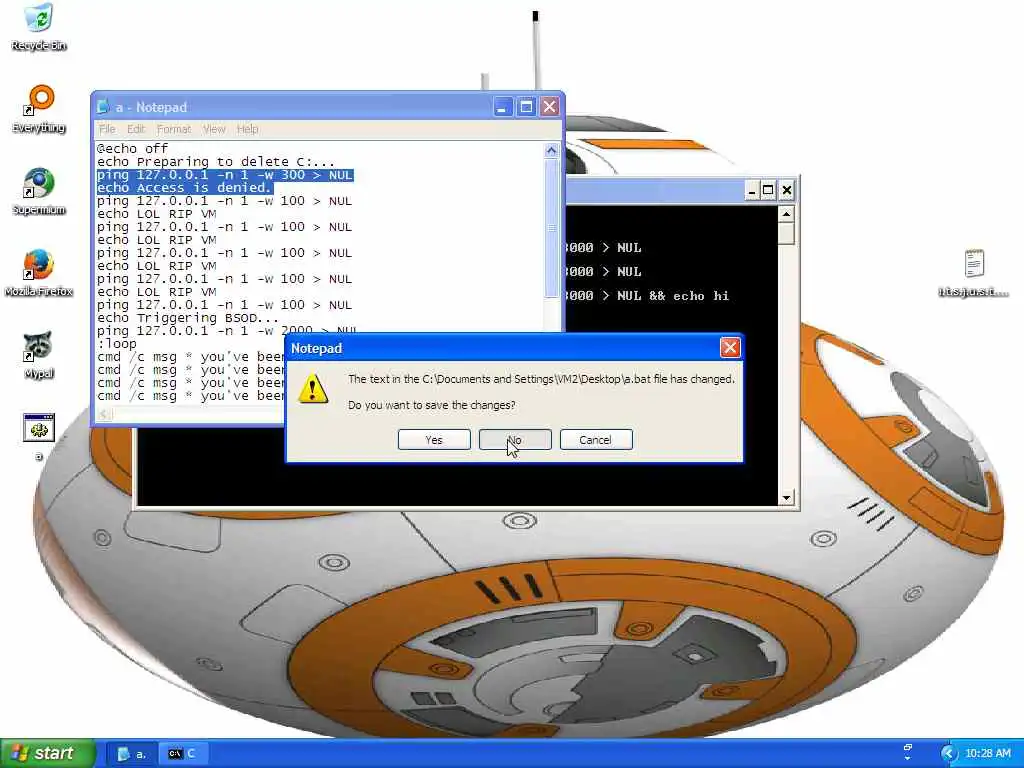This screenshot has width=1024, height=768.
Task: Click the 10:28 AM taskbar clock
Action: [987, 754]
